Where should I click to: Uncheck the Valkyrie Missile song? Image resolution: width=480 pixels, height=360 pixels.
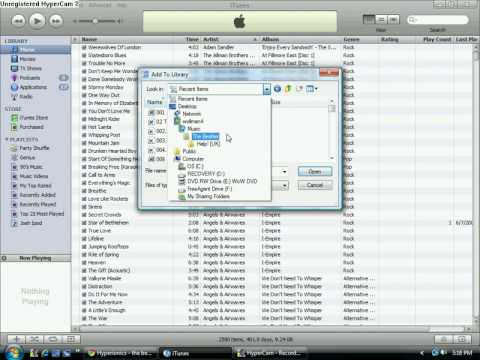(84, 278)
